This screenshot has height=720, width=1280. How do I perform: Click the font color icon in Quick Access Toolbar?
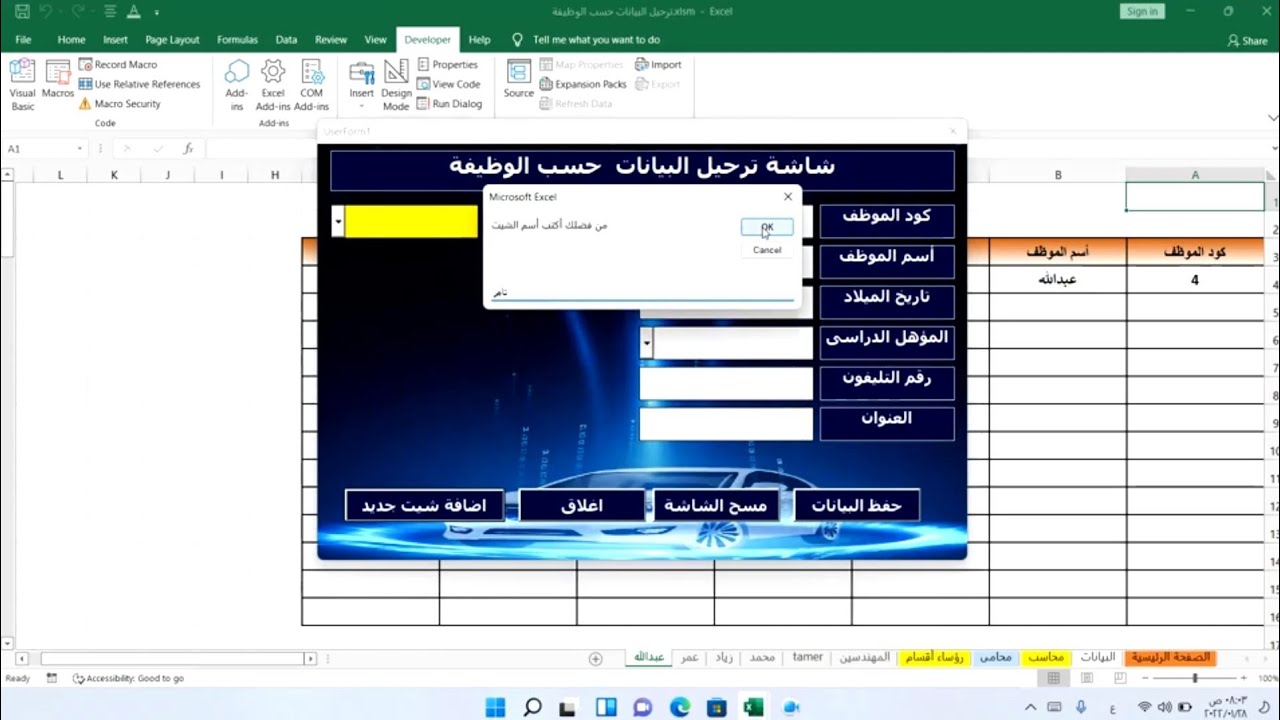(133, 11)
